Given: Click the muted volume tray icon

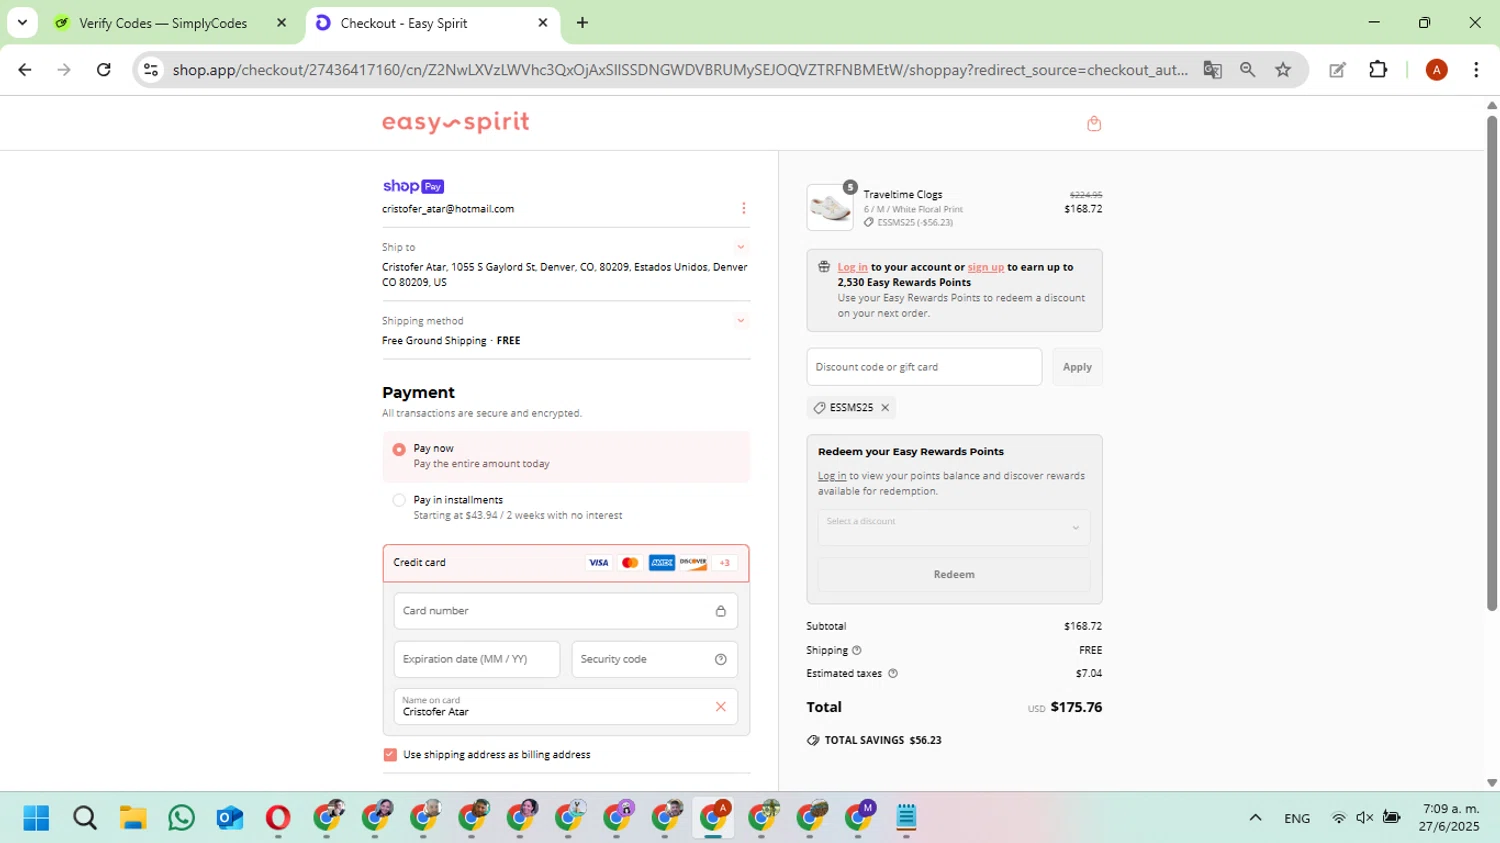Looking at the screenshot, I should (1365, 818).
